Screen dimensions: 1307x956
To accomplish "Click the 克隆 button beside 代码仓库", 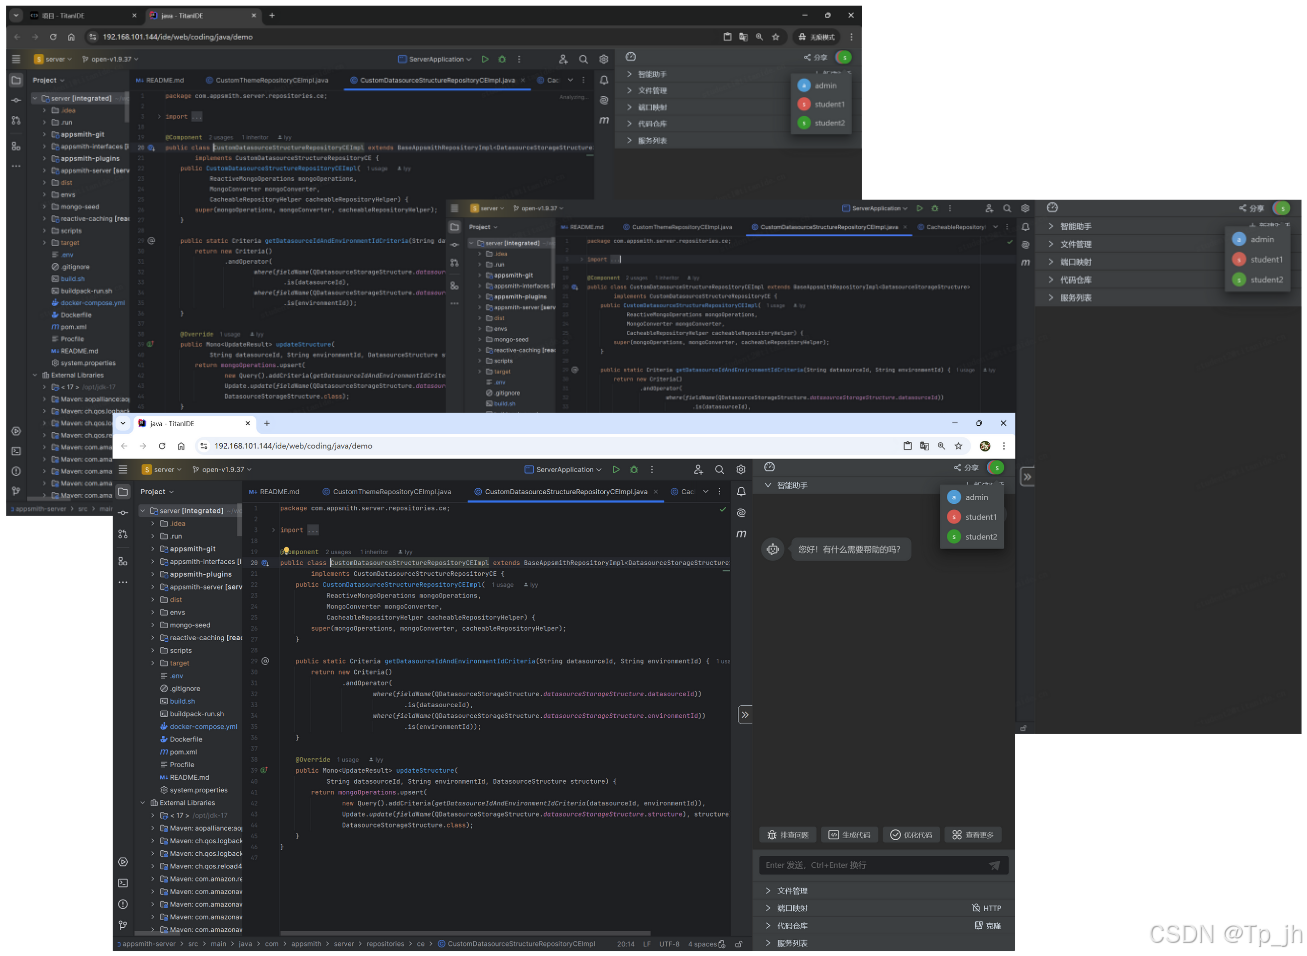I will 988,926.
